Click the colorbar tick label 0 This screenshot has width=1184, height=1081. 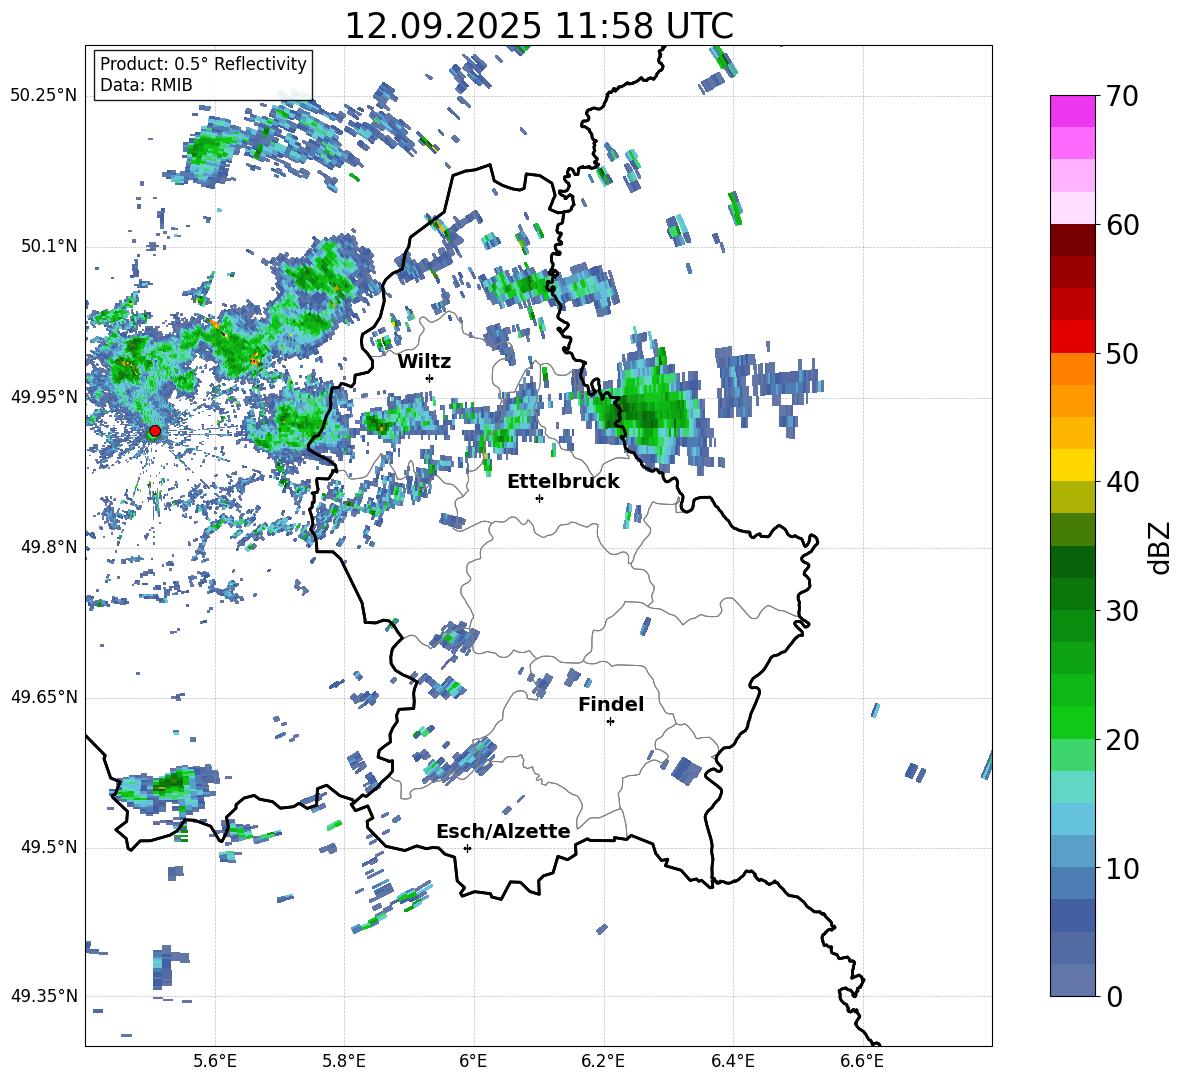pyautogui.click(x=1113, y=997)
